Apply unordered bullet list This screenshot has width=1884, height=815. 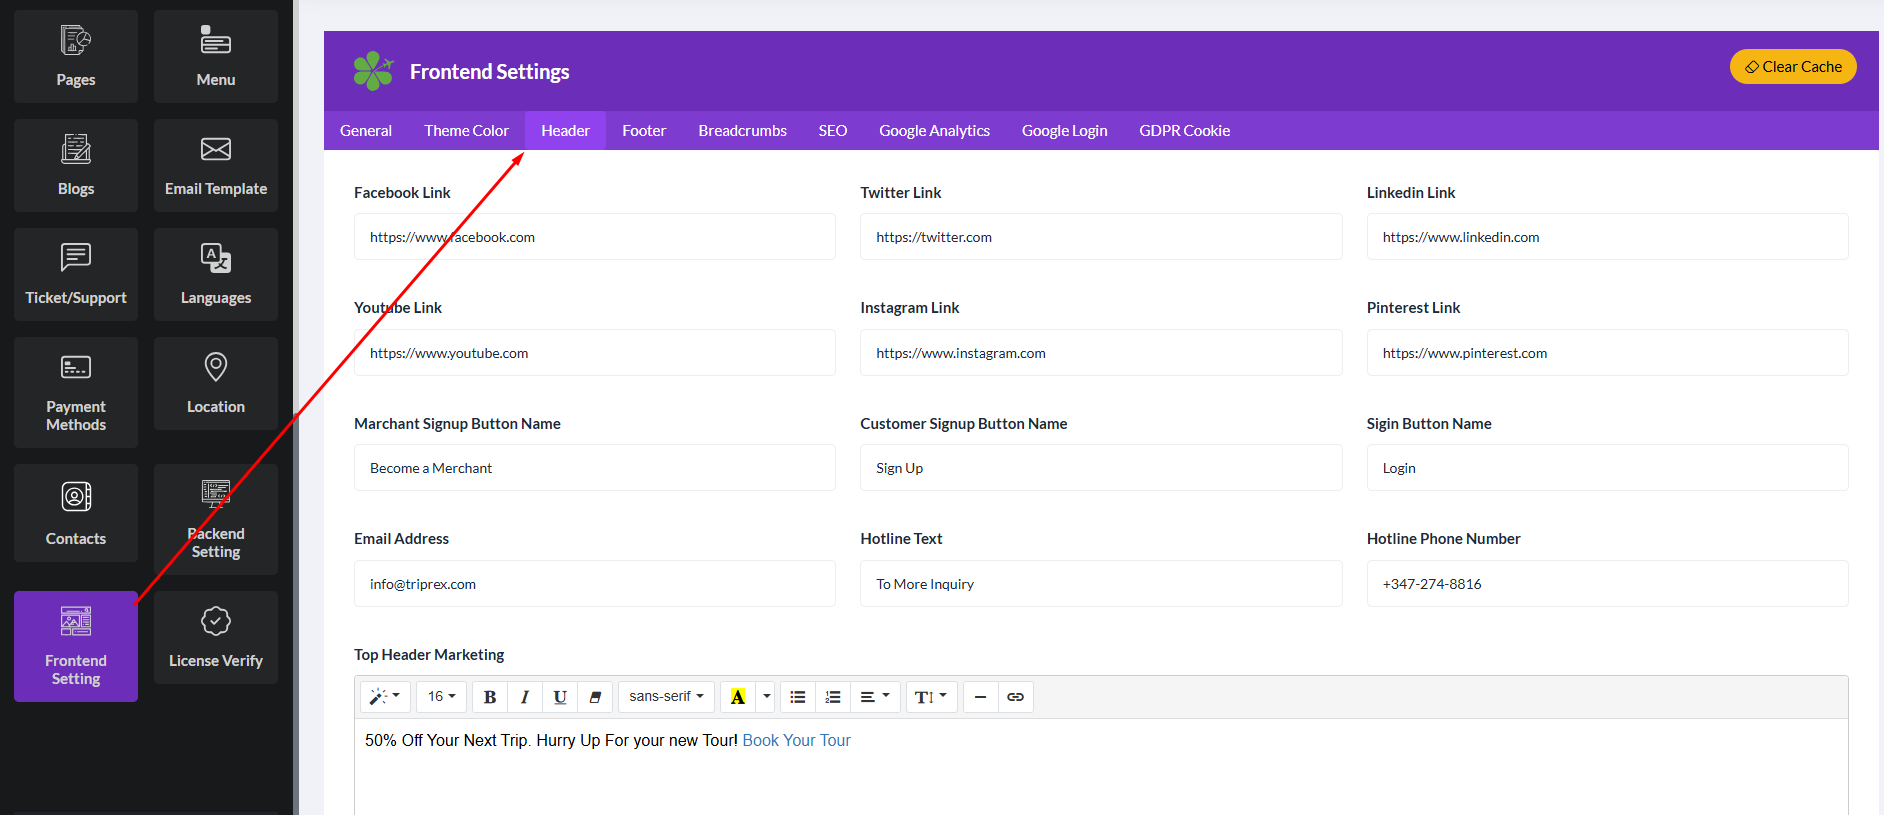(x=798, y=697)
